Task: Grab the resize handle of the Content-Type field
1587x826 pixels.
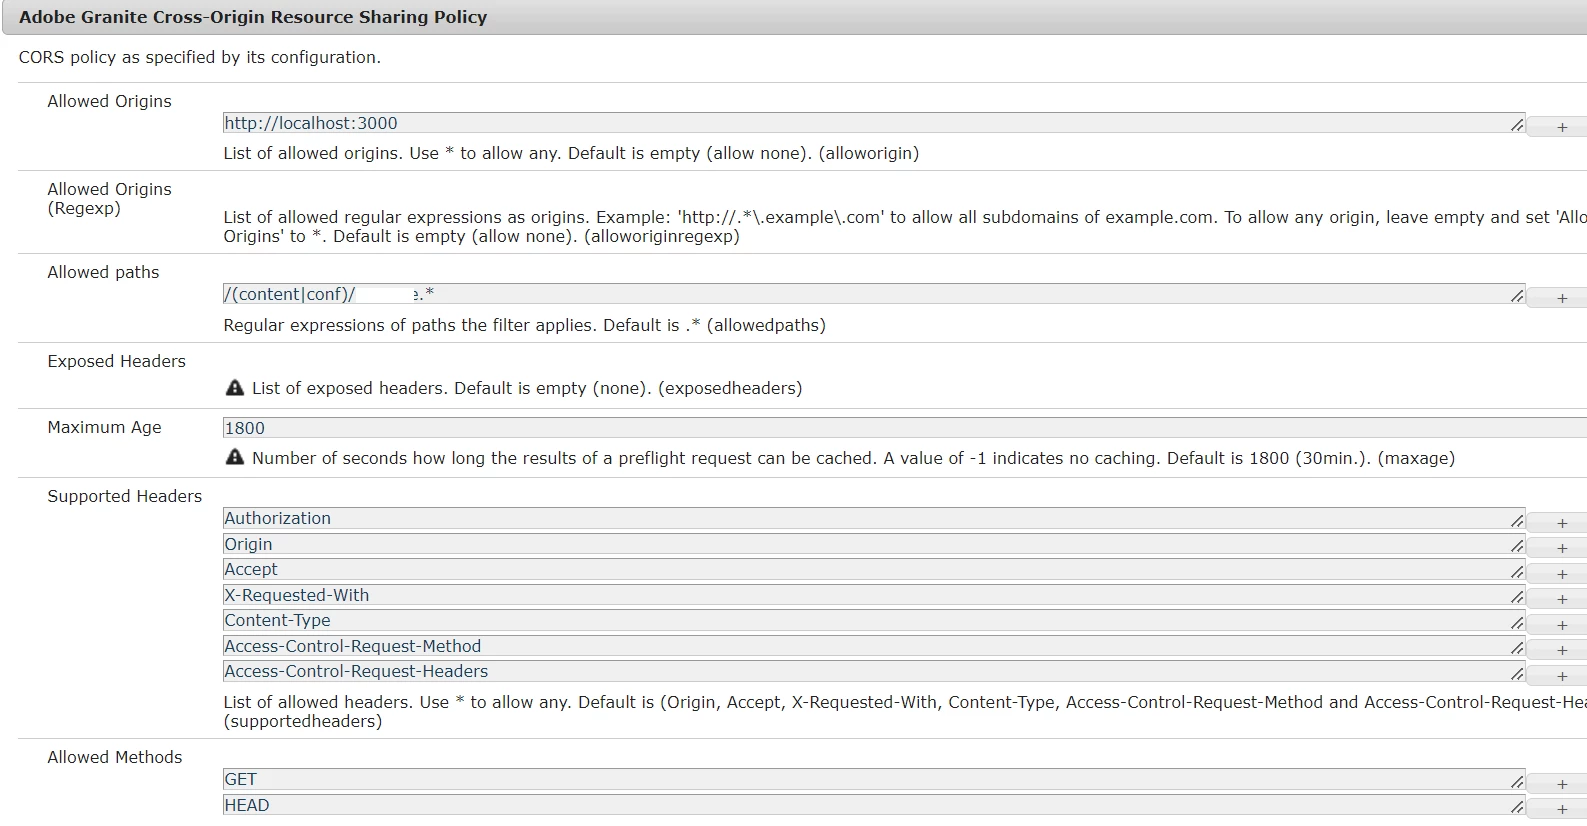Action: (1517, 623)
